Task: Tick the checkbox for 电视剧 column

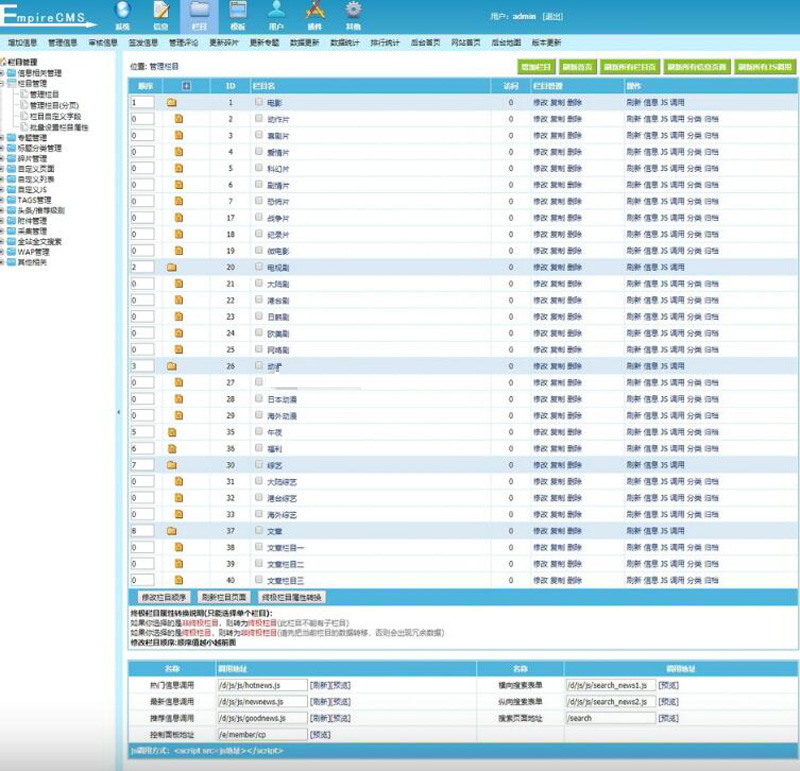Action: 259,267
